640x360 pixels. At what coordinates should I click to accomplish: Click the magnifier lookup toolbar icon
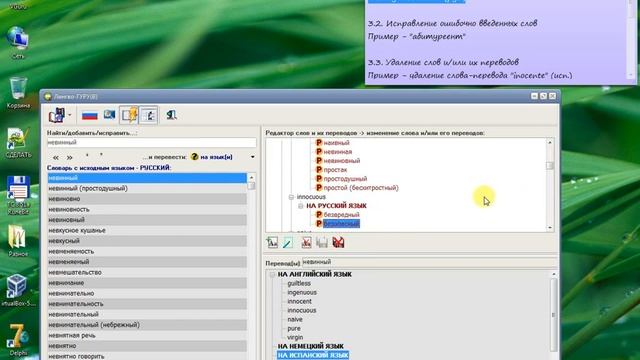[109, 115]
